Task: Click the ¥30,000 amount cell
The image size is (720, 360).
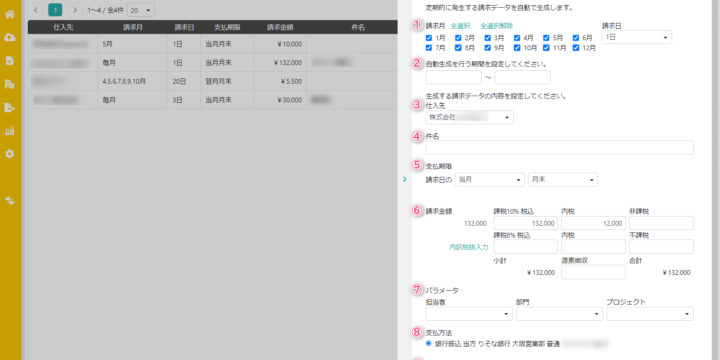Action: [x=280, y=100]
